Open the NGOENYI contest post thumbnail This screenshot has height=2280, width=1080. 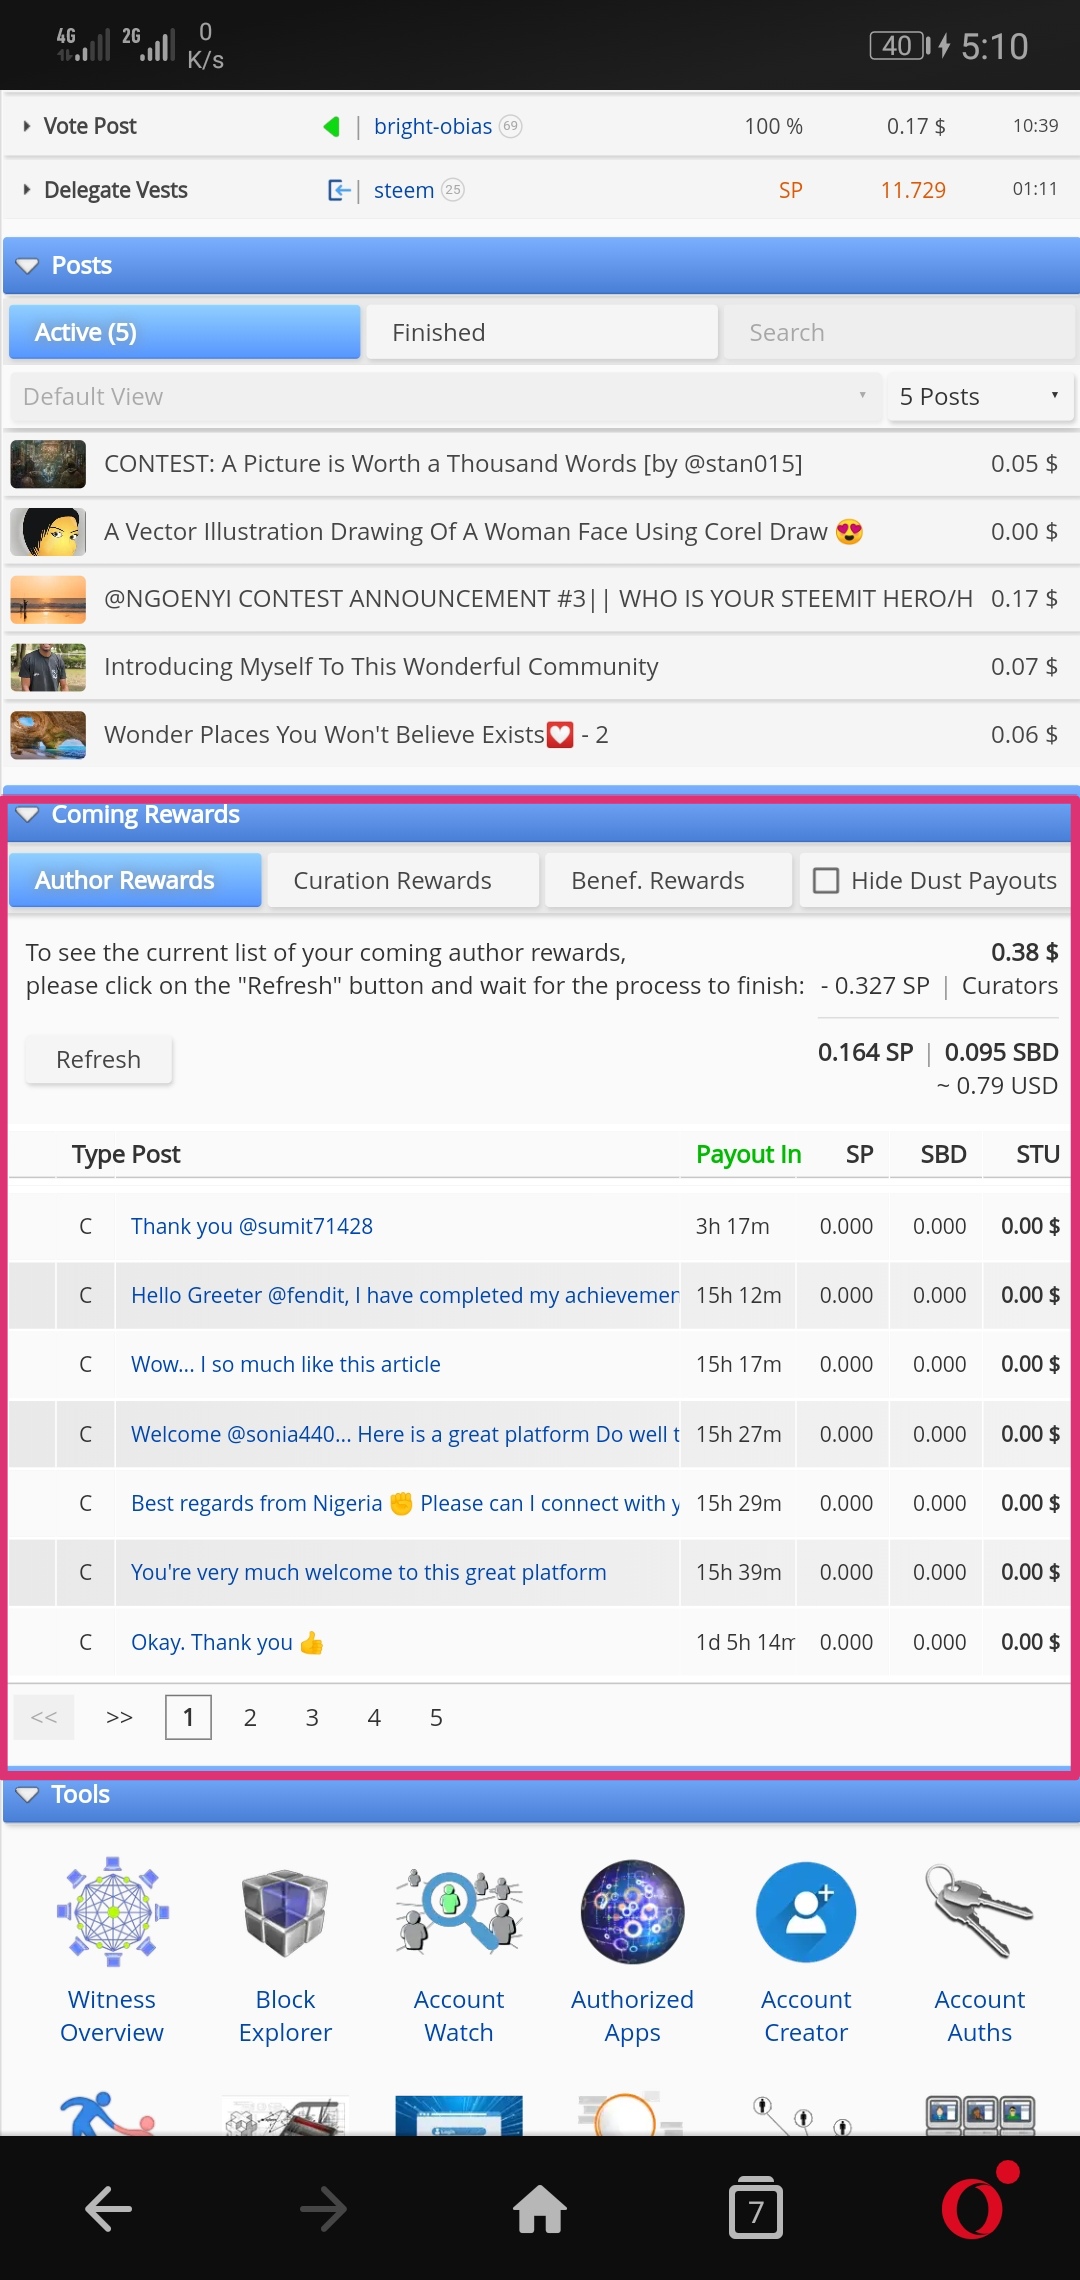(48, 599)
